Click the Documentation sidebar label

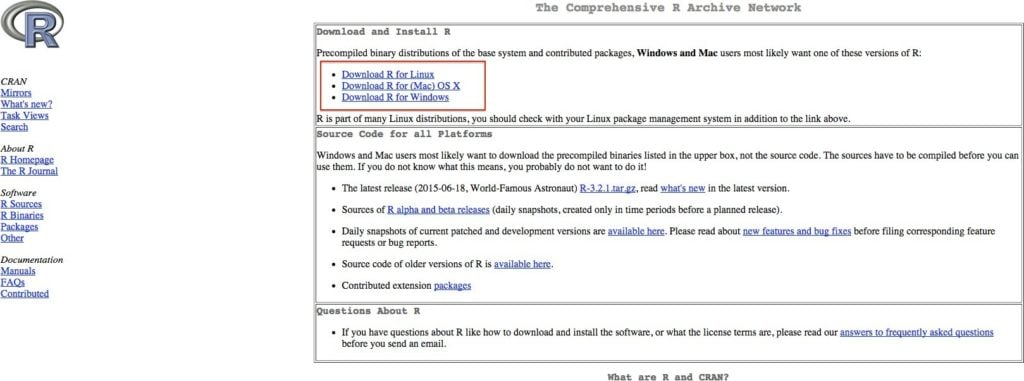pos(32,259)
